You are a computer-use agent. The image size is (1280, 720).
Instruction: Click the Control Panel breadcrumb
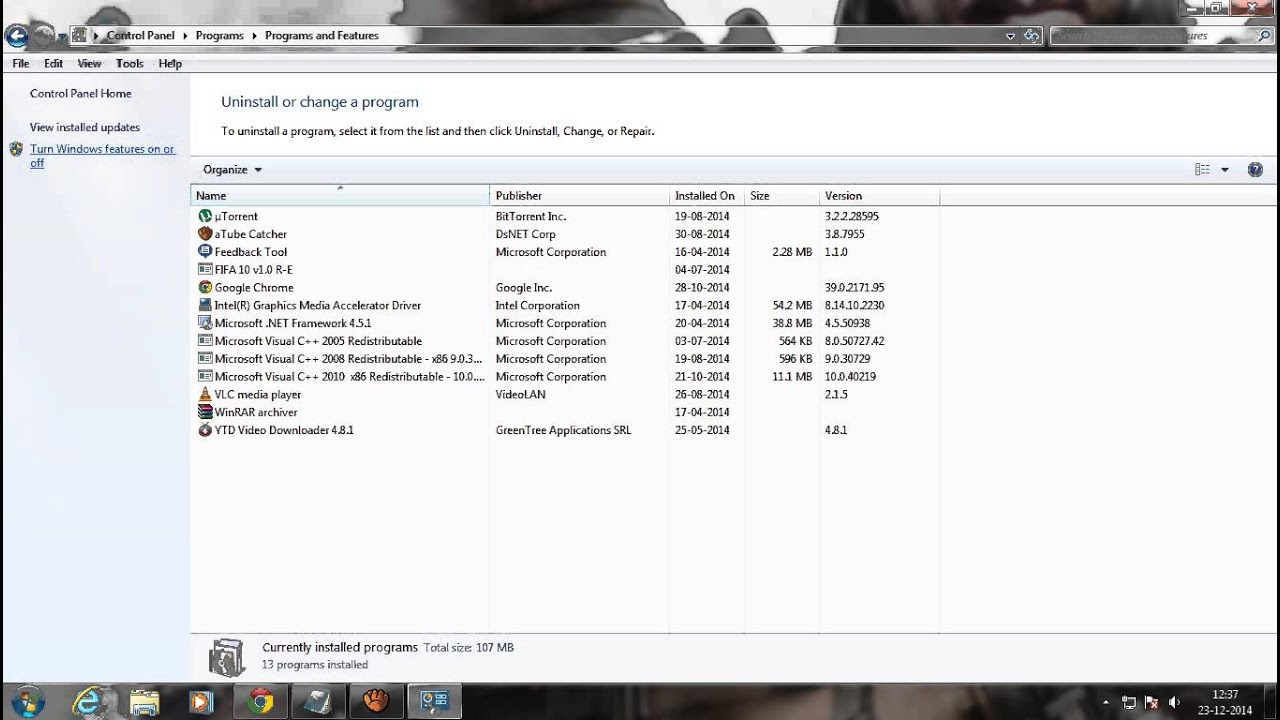pyautogui.click(x=140, y=36)
